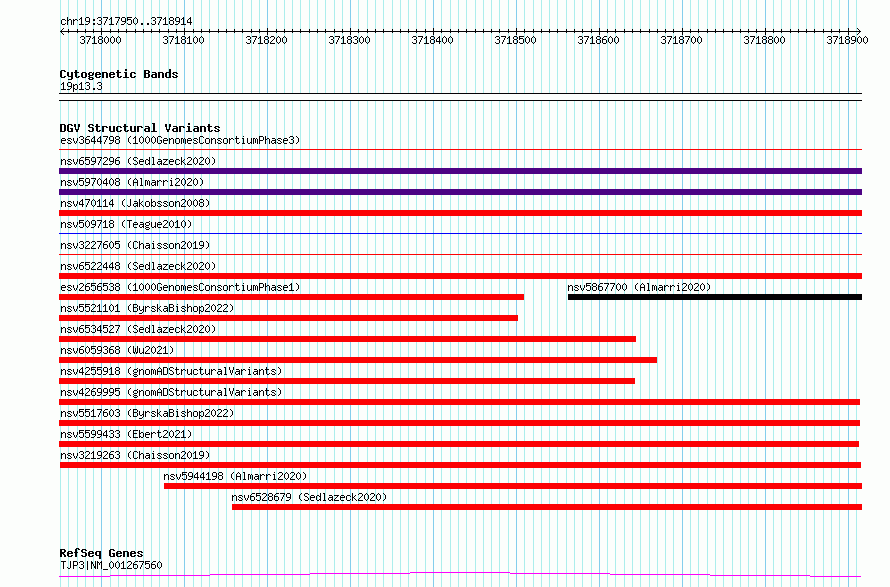Click the black bar of nsv5867700
The height and width of the screenshot is (587, 890).
715,297
